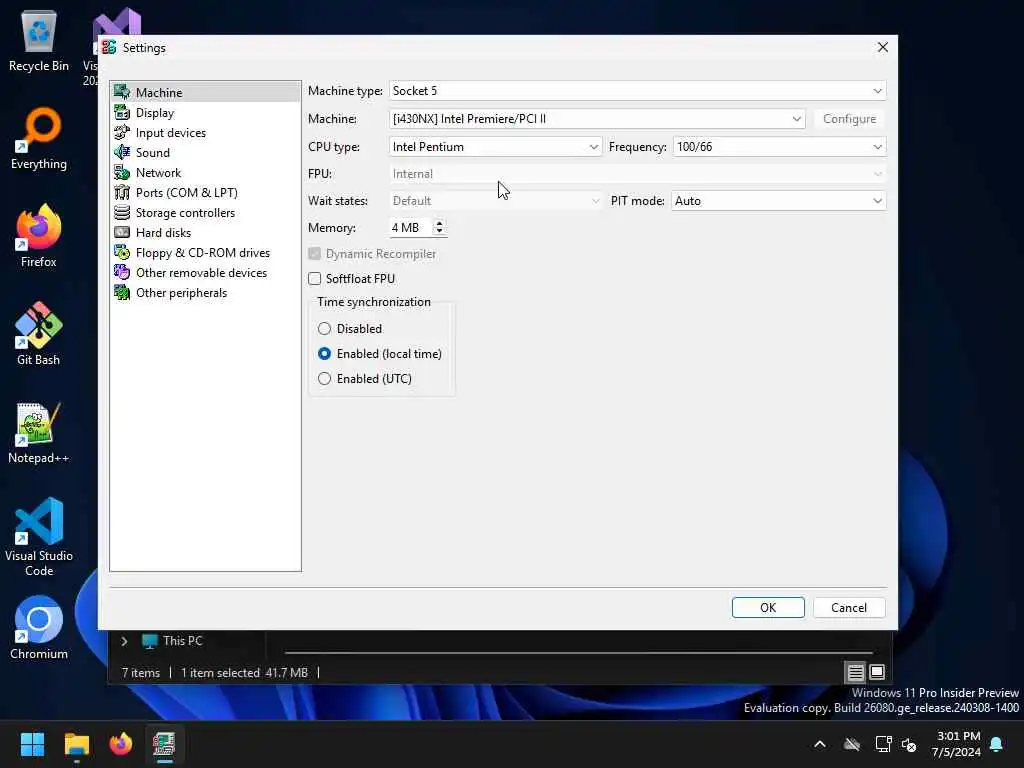Open the CPU type dropdown
Image resolution: width=1024 pixels, height=768 pixels.
[x=495, y=147]
